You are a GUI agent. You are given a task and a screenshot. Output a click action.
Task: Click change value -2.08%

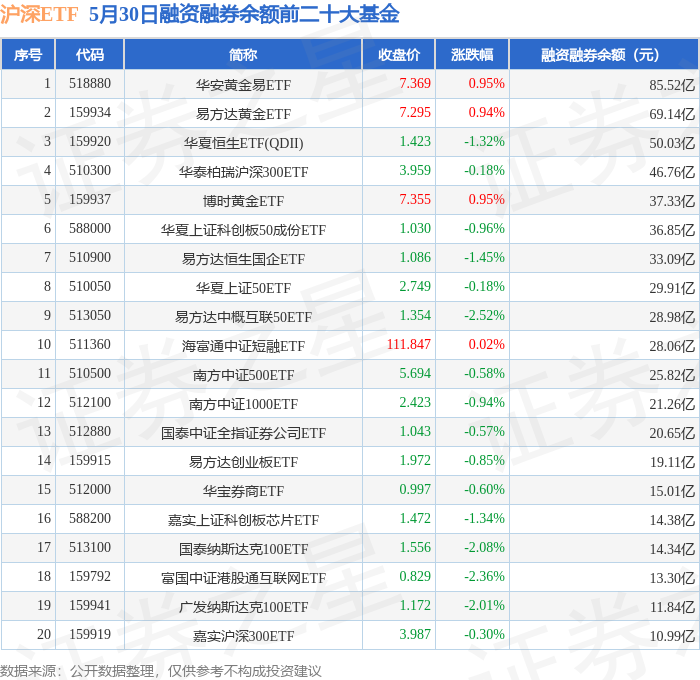[x=484, y=548]
